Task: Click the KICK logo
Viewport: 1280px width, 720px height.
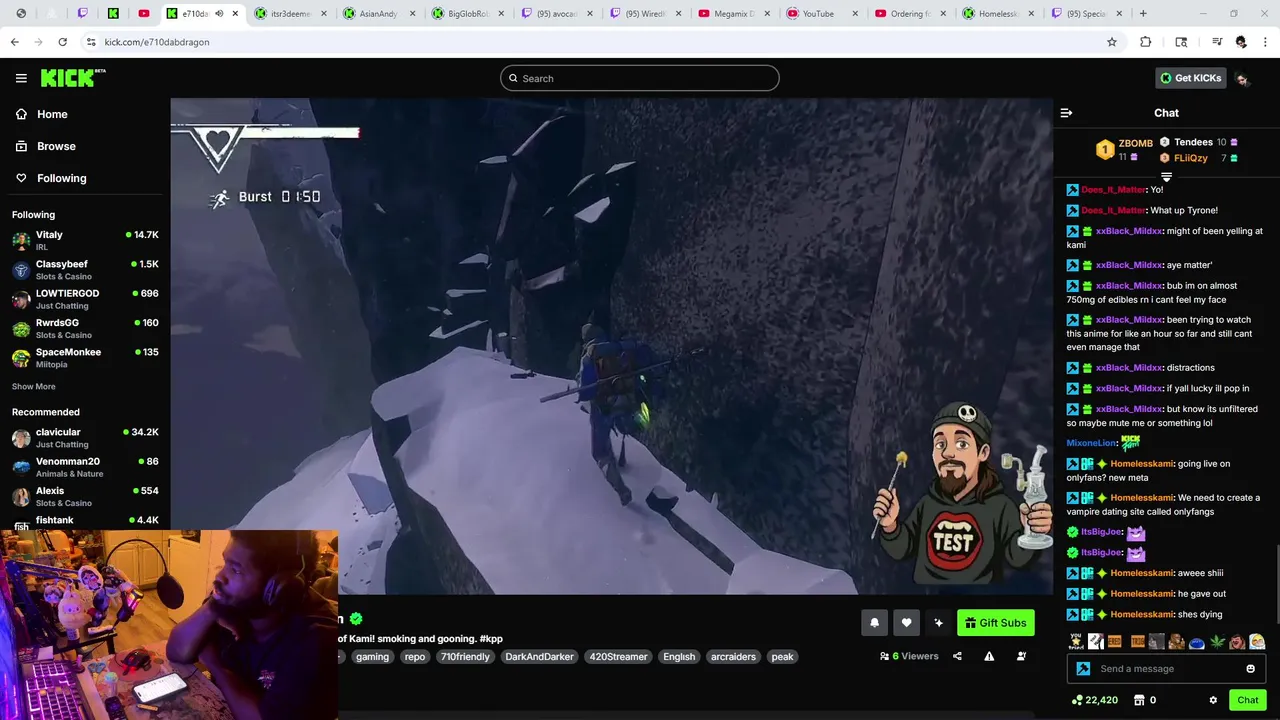Action: pos(72,78)
